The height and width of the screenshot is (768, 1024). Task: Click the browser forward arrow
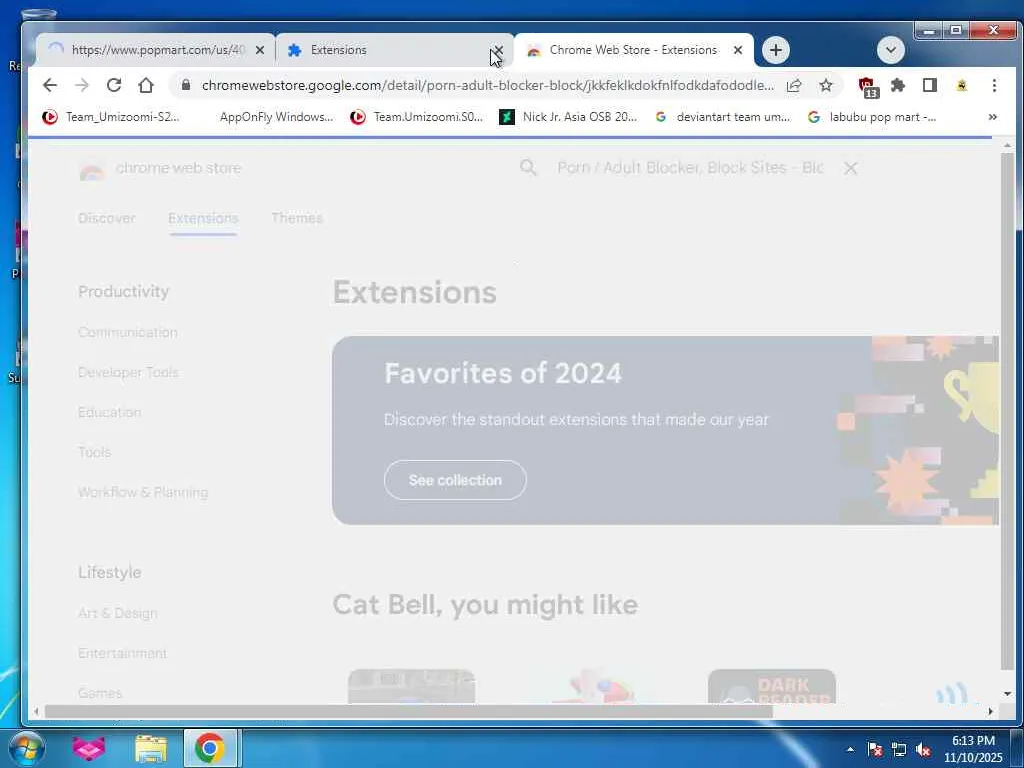click(82, 85)
